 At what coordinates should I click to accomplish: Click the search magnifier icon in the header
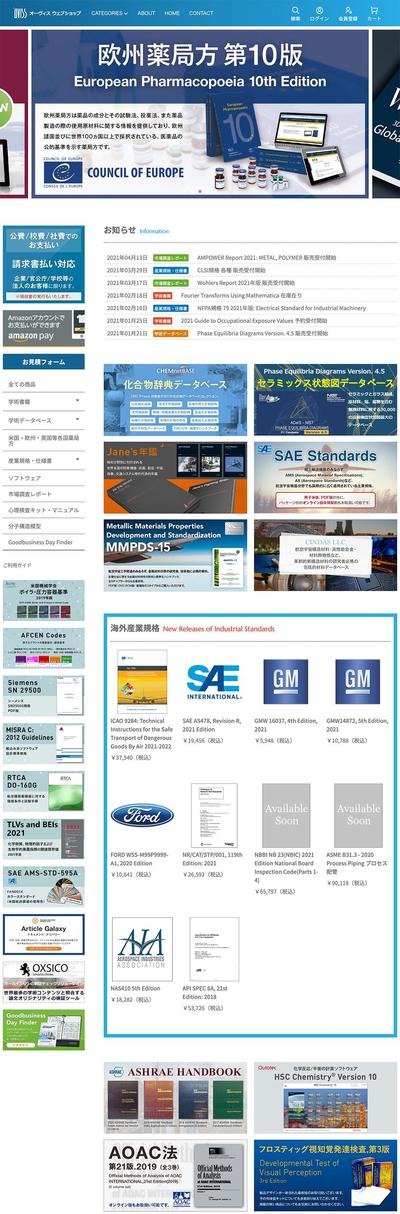coord(295,12)
